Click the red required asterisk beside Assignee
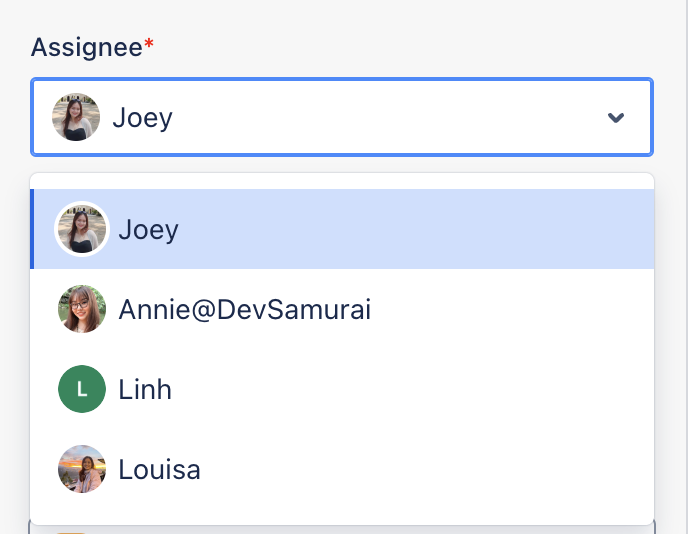688x534 pixels. pyautogui.click(x=149, y=43)
